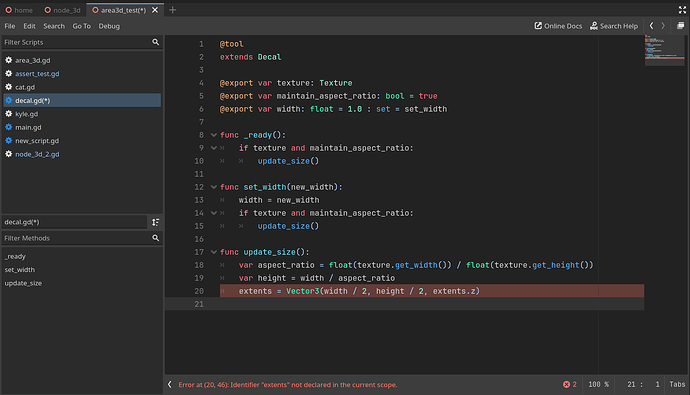Viewport: 690px width, 395px height.
Task: Open assert_test.gd in the scripts list
Action: coord(37,73)
